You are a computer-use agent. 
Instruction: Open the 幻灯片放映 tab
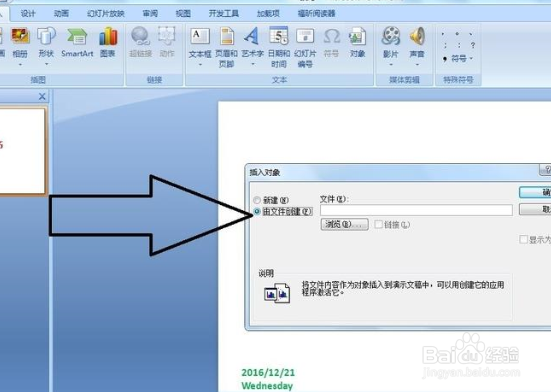[106, 13]
